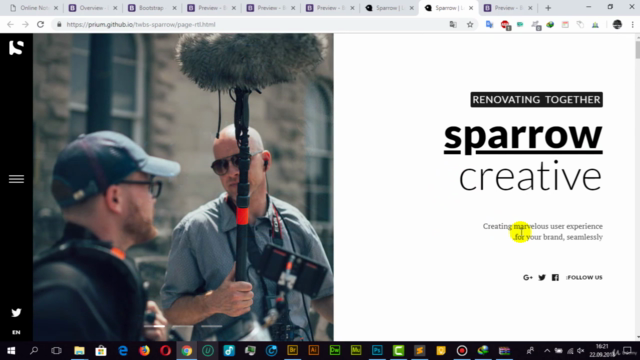
Task: Launch Opera from the taskbar
Action: tap(165, 351)
